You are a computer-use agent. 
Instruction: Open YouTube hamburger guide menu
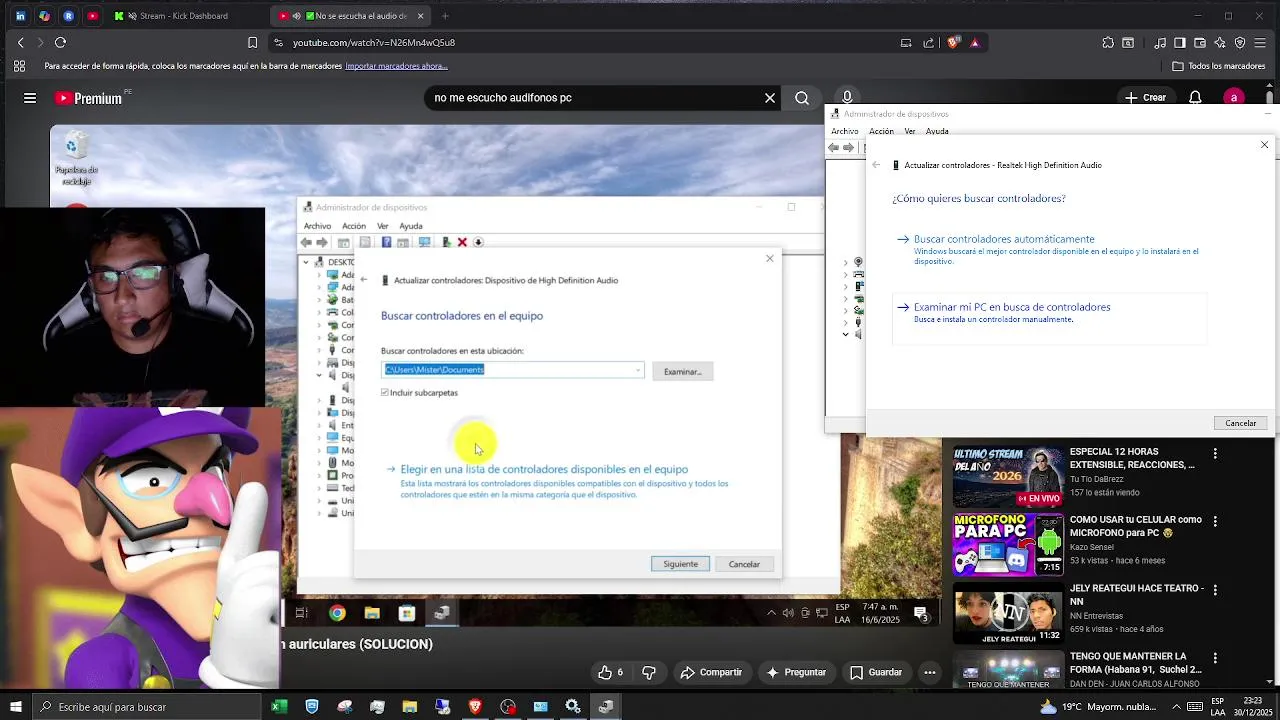30,98
